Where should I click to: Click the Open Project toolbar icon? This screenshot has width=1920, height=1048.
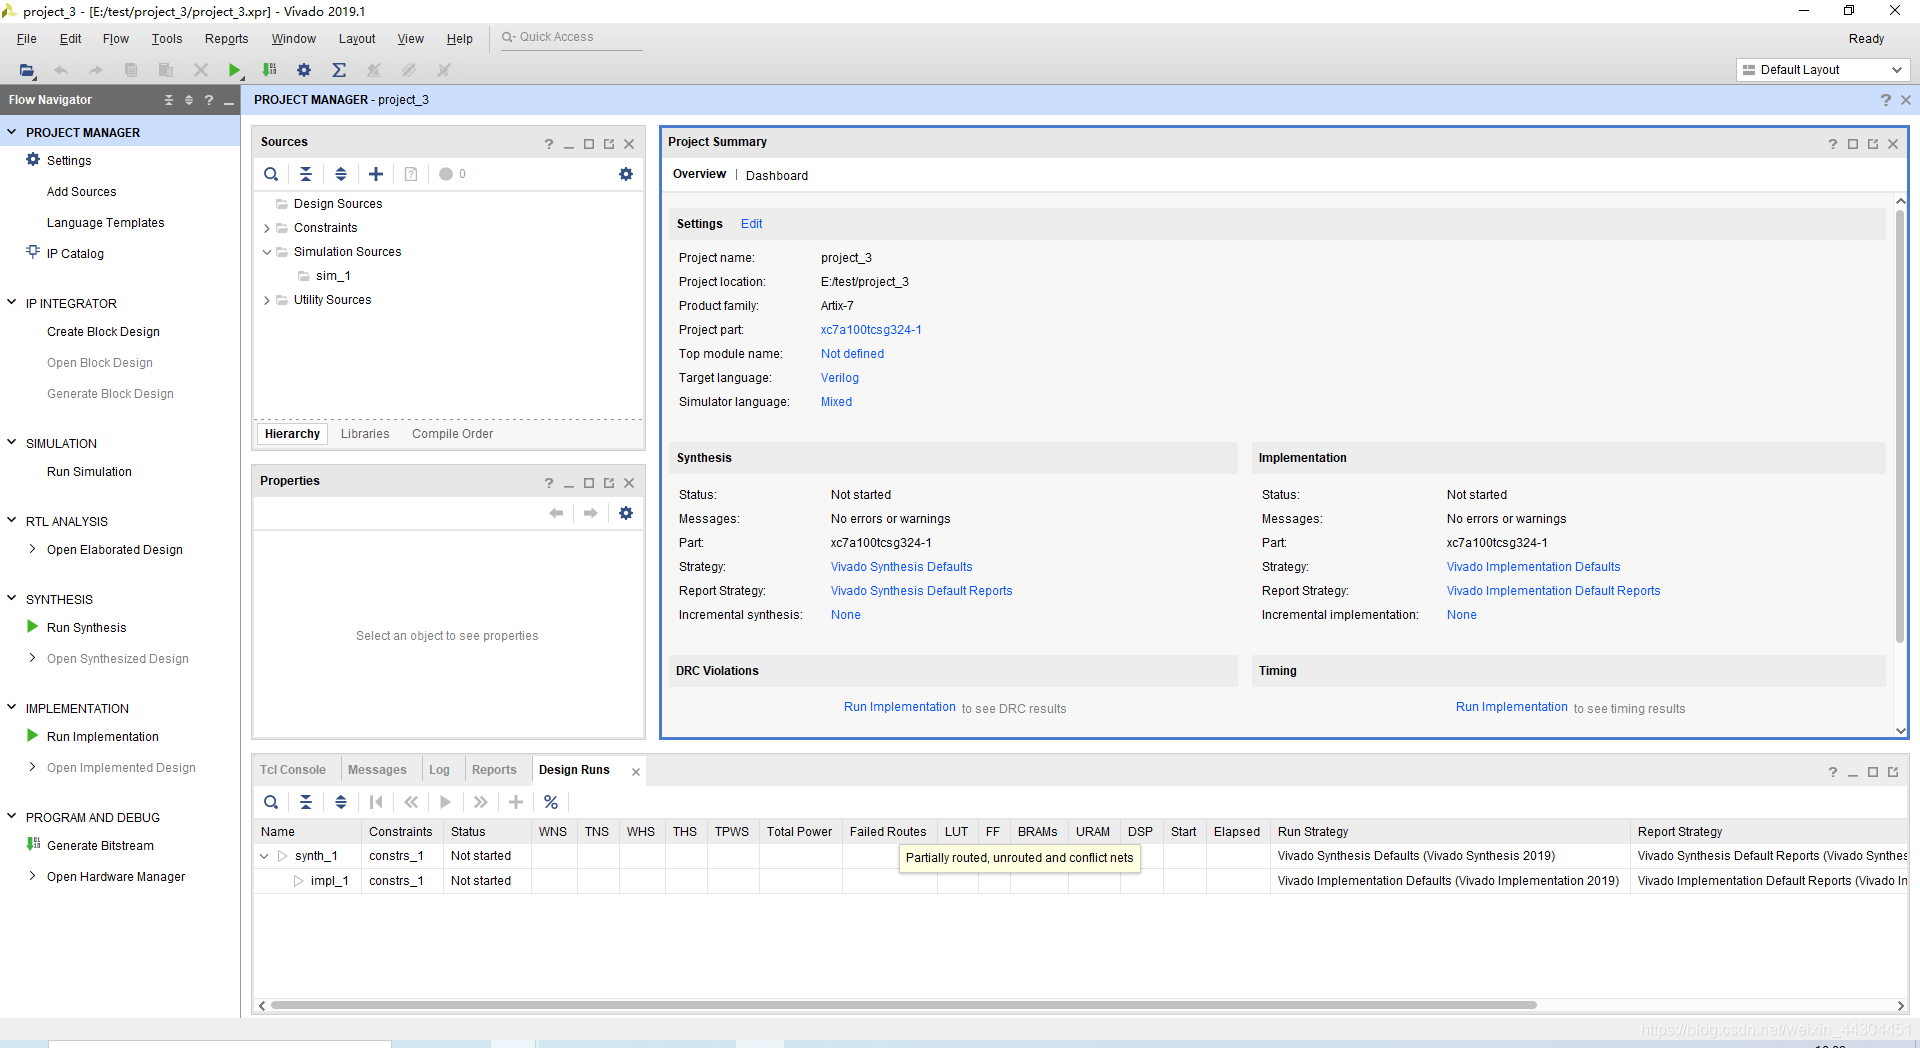[27, 70]
